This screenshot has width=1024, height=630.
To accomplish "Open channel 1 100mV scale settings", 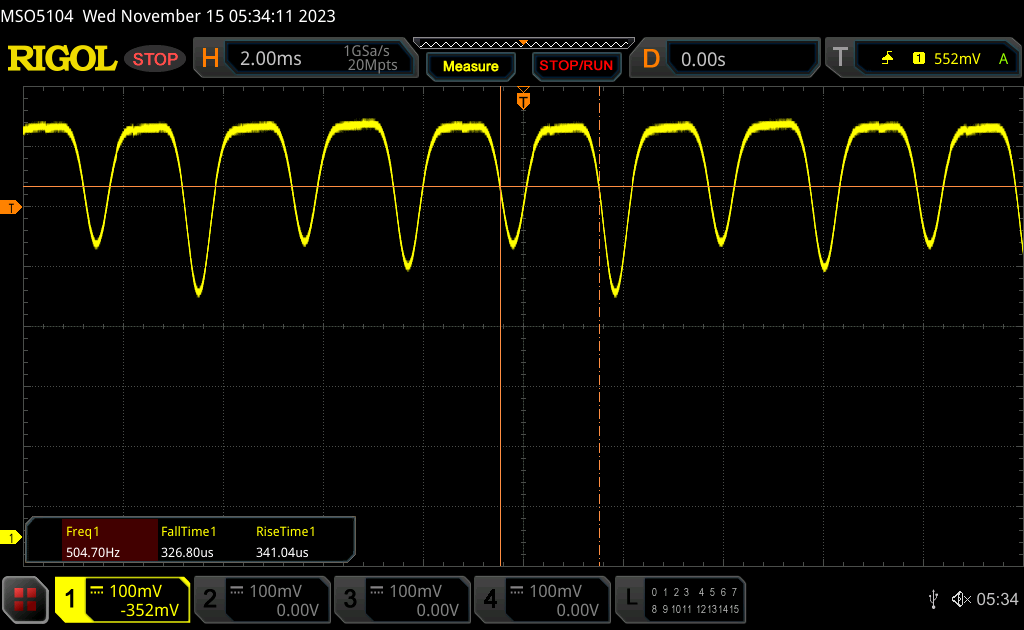I will [x=135, y=591].
